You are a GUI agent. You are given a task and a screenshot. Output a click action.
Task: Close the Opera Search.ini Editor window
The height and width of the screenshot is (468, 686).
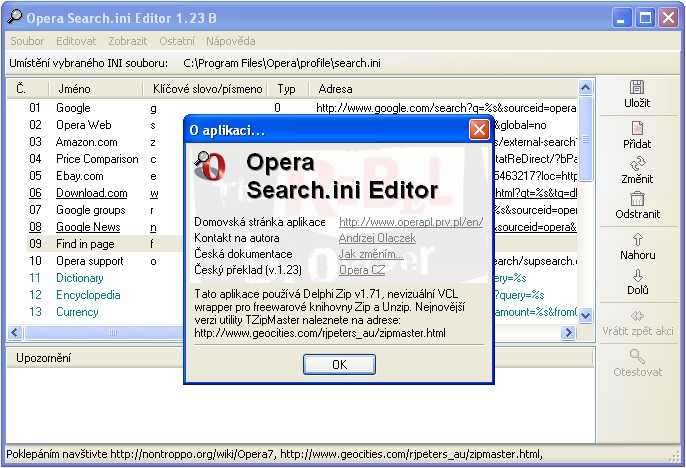668,18
